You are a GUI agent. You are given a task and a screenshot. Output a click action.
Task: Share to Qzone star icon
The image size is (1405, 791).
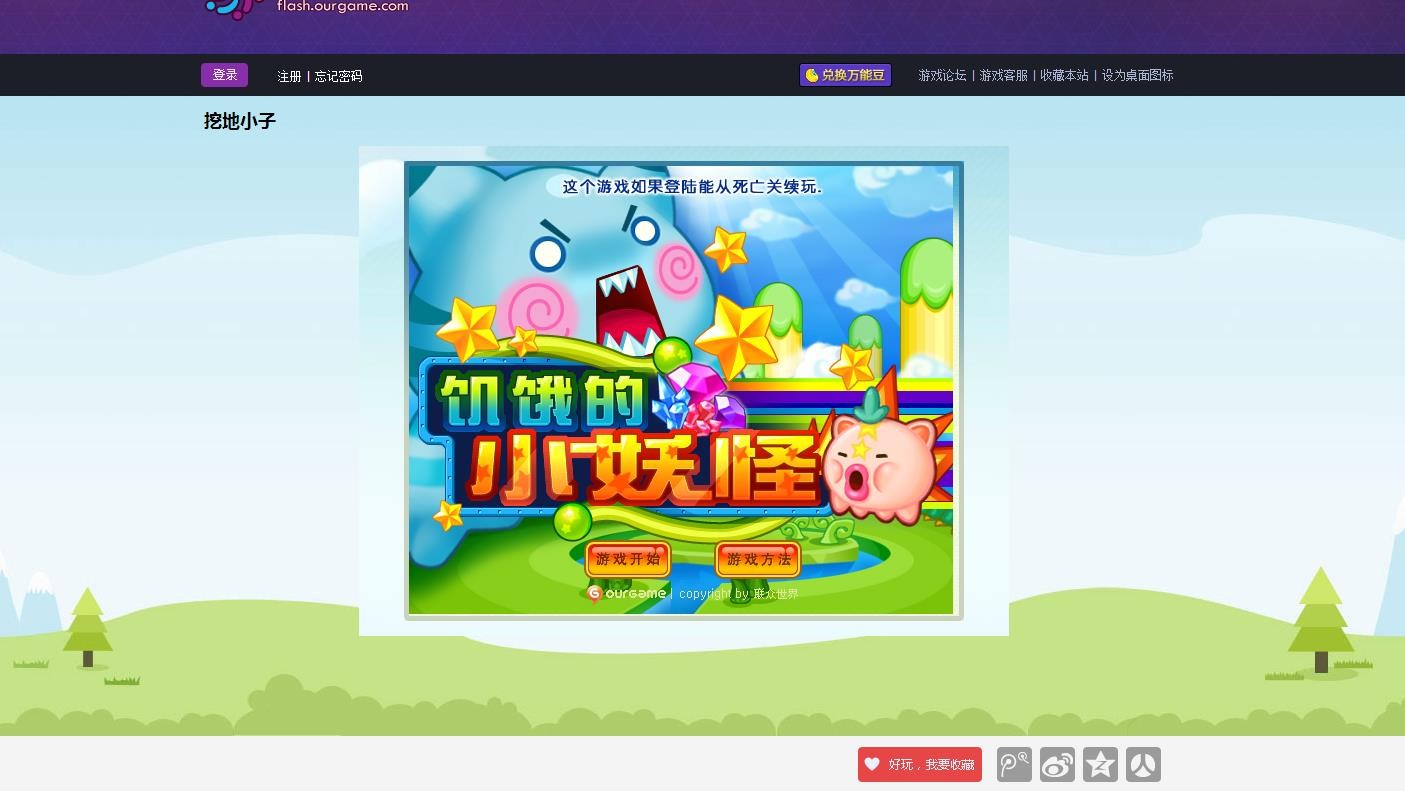point(1100,765)
